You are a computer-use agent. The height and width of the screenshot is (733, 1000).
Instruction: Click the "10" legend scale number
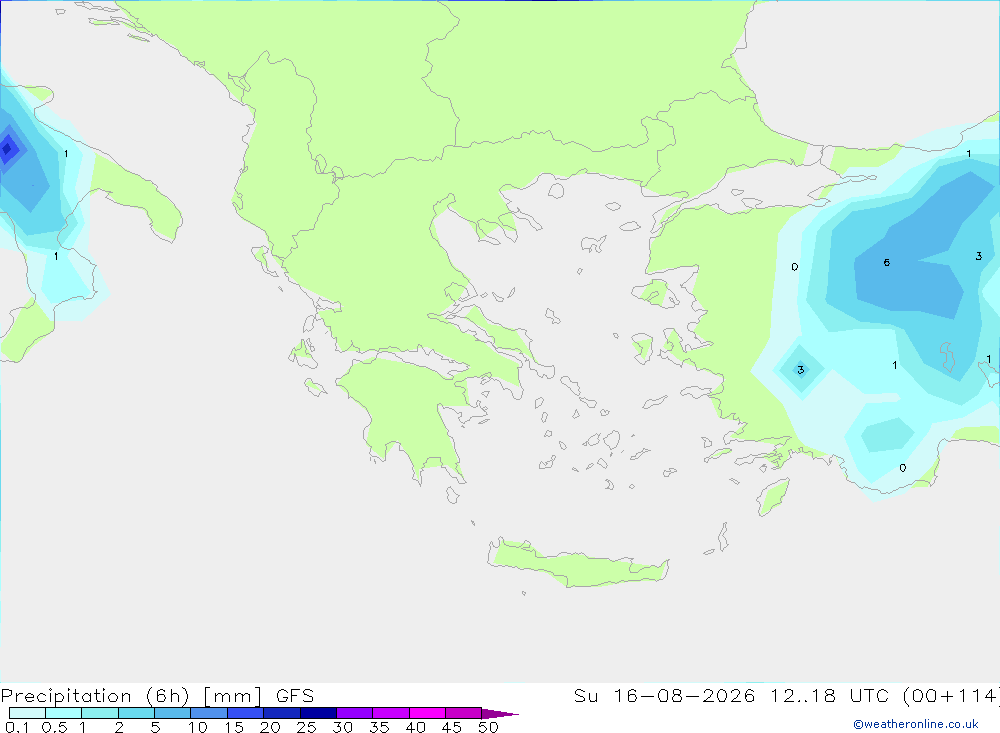click(x=198, y=727)
